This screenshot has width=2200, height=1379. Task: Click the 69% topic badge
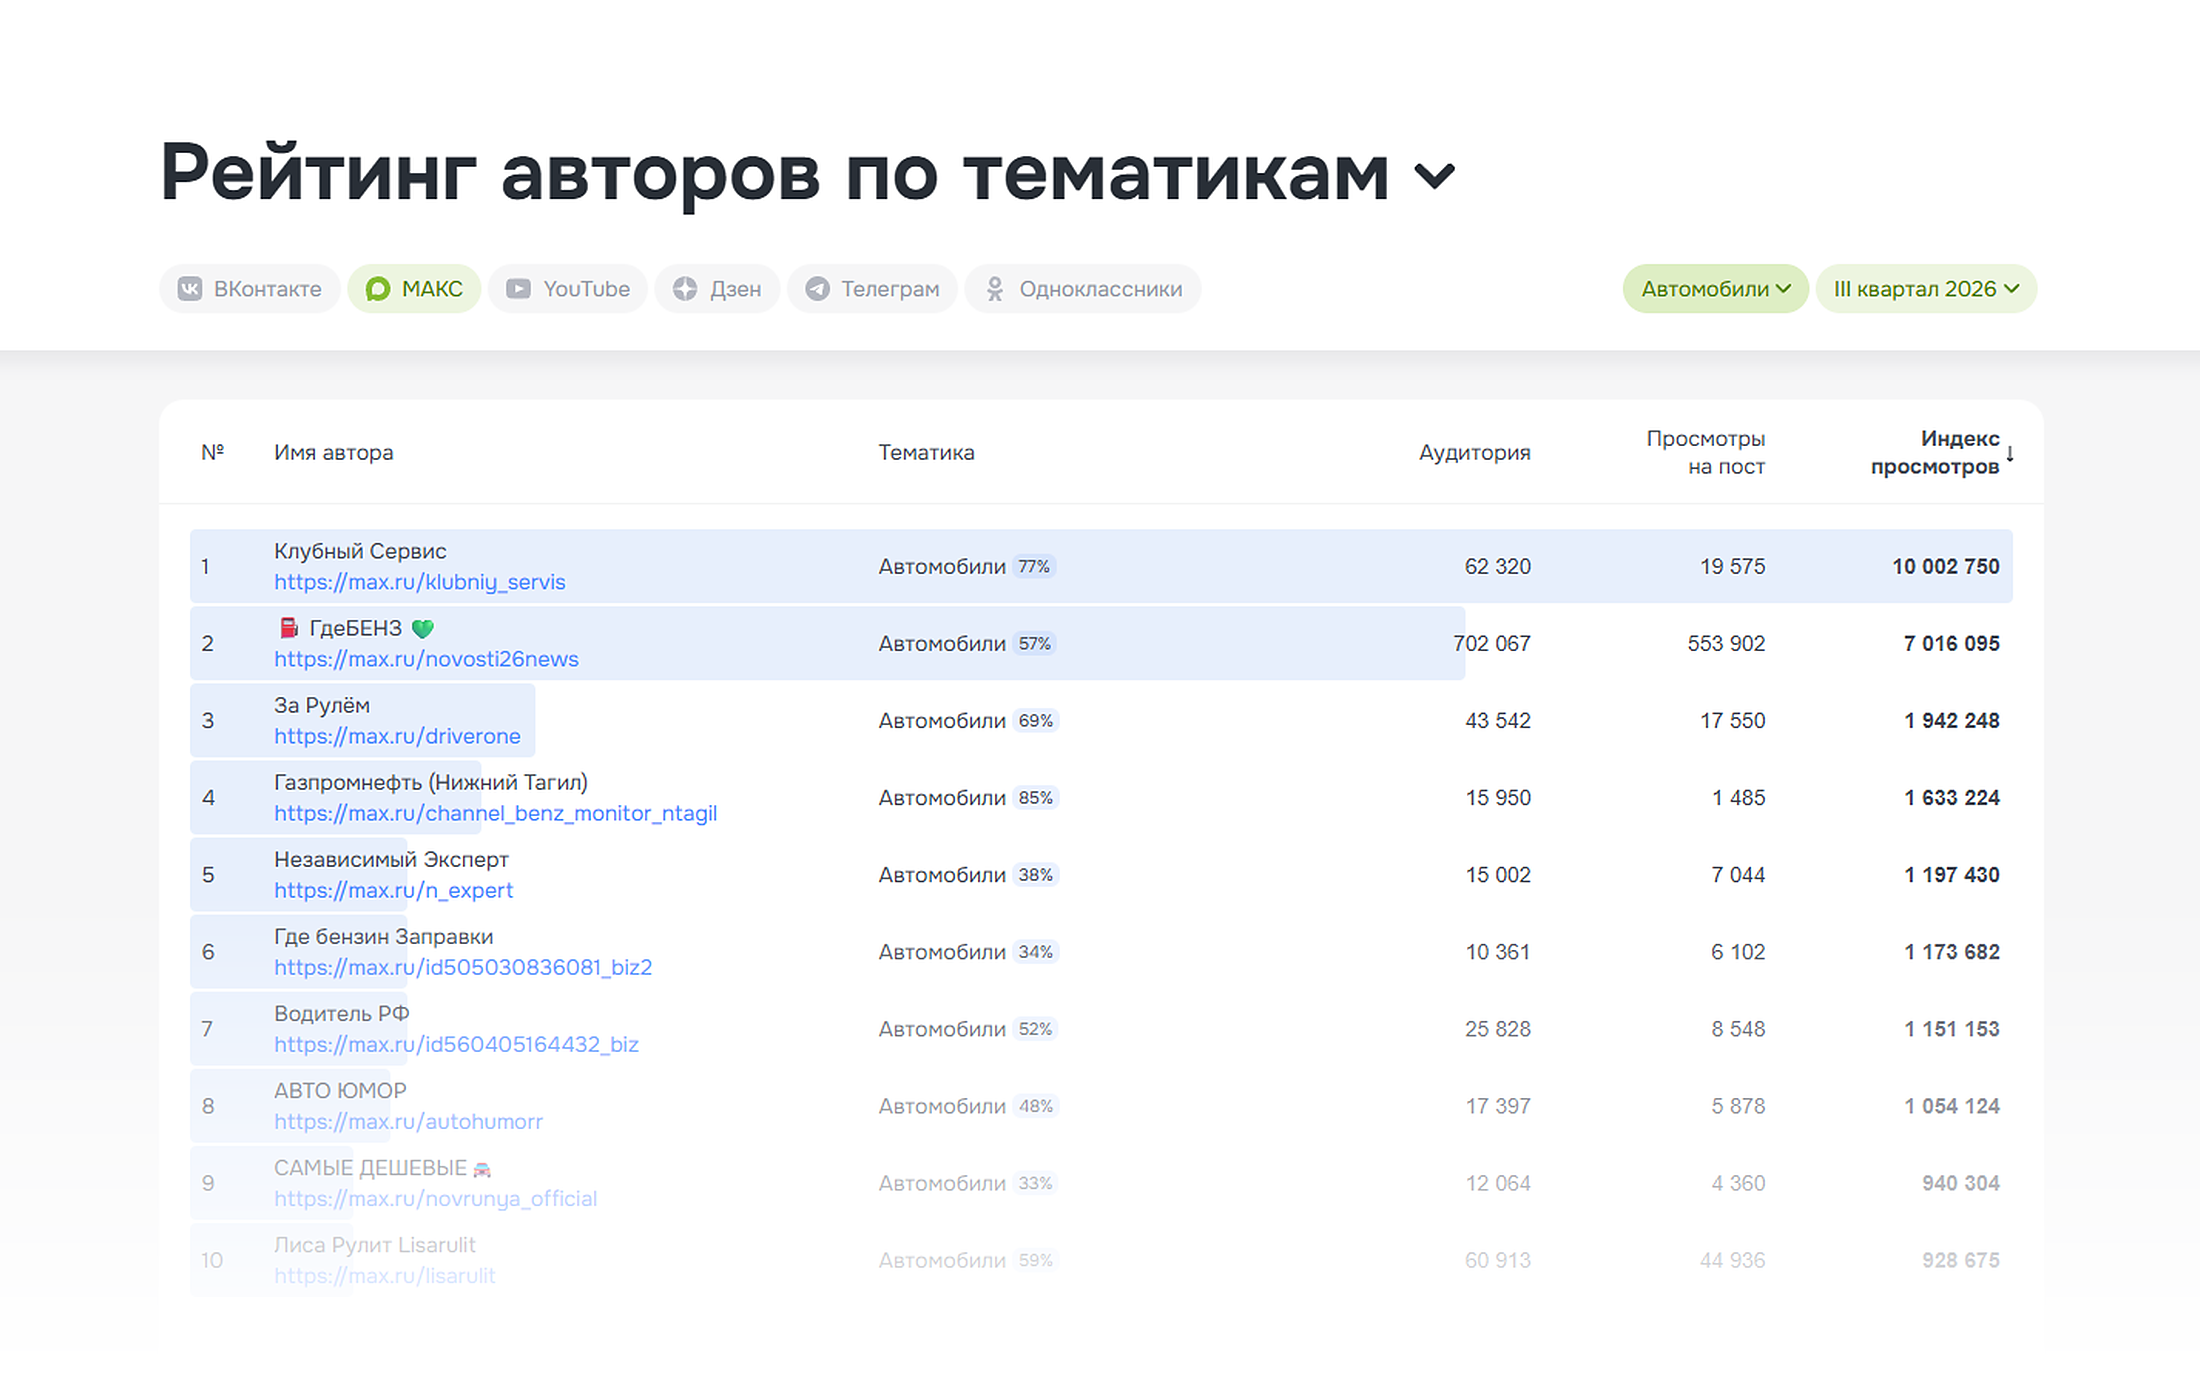[x=1035, y=721]
